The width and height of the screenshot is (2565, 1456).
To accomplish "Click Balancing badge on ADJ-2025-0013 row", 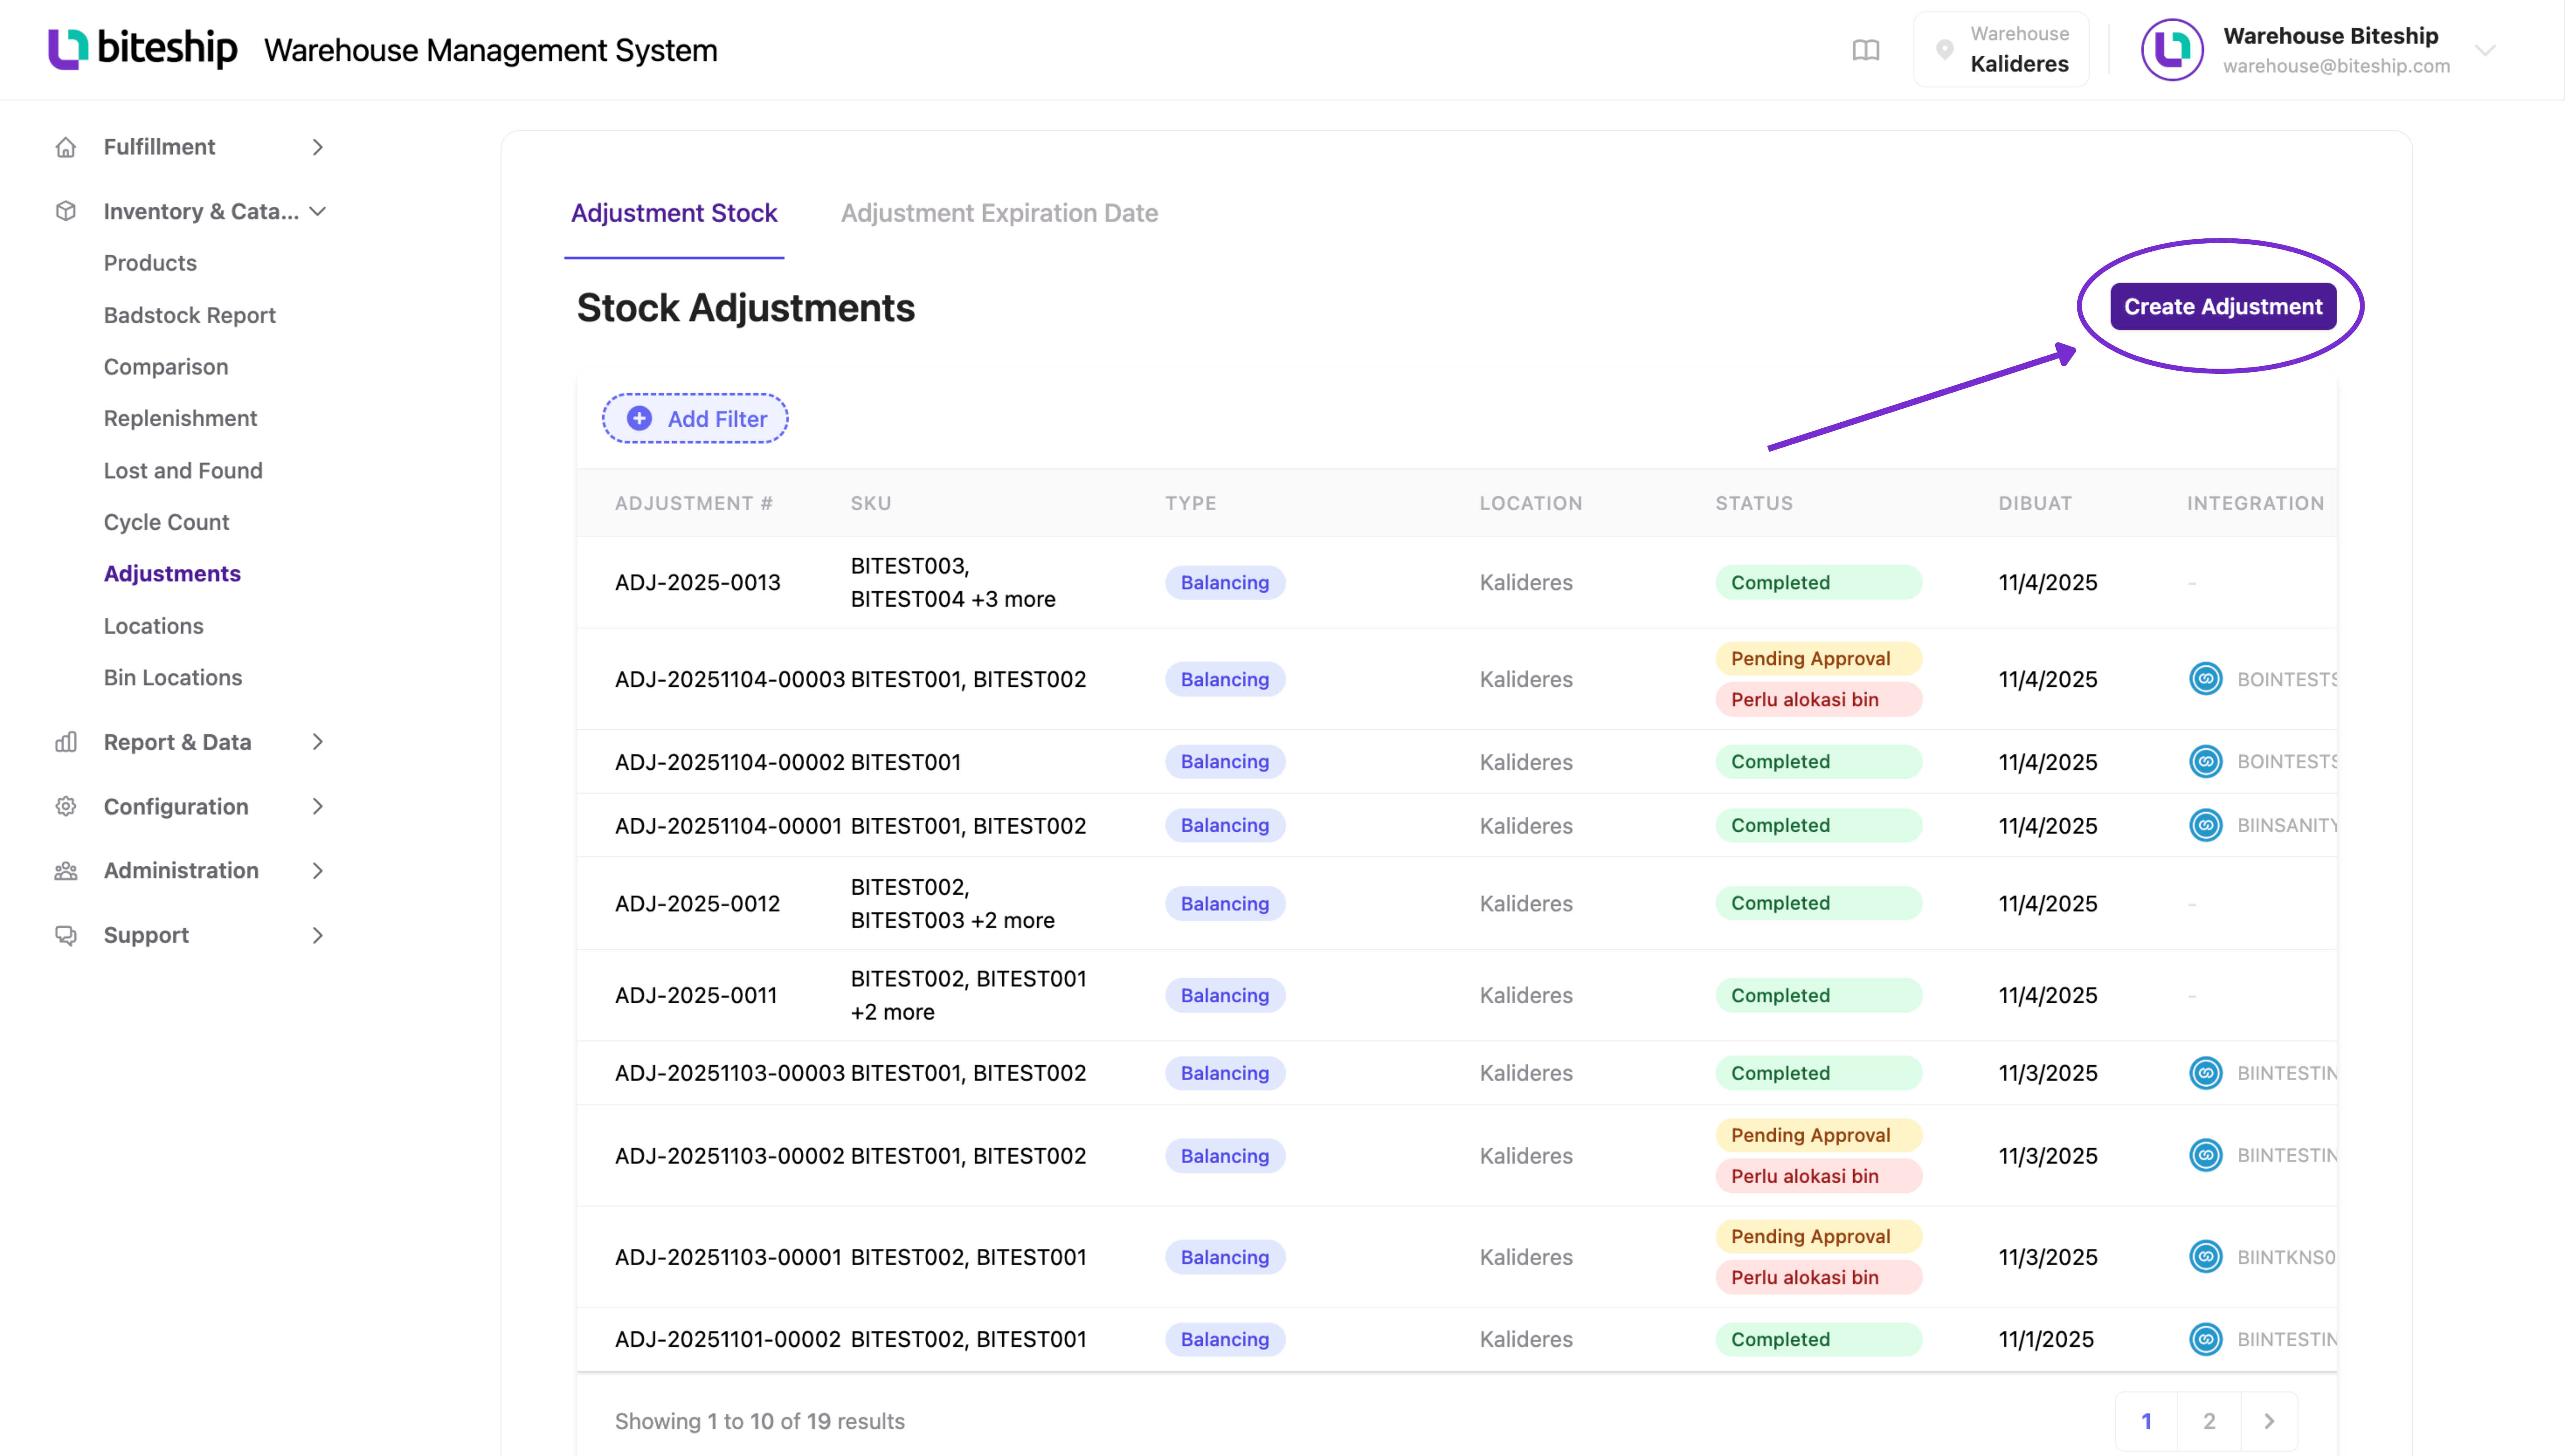I will (x=1225, y=582).
